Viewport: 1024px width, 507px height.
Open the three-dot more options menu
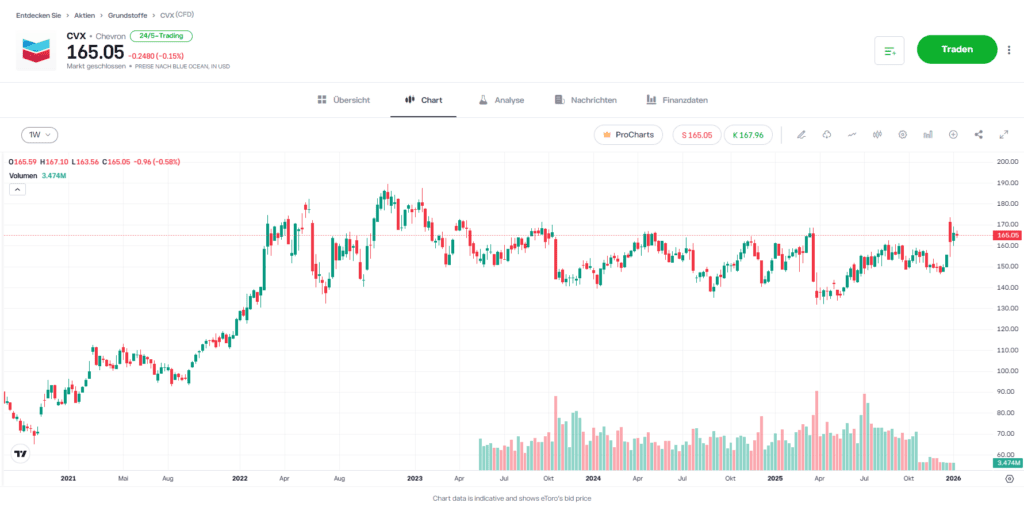(x=1009, y=50)
